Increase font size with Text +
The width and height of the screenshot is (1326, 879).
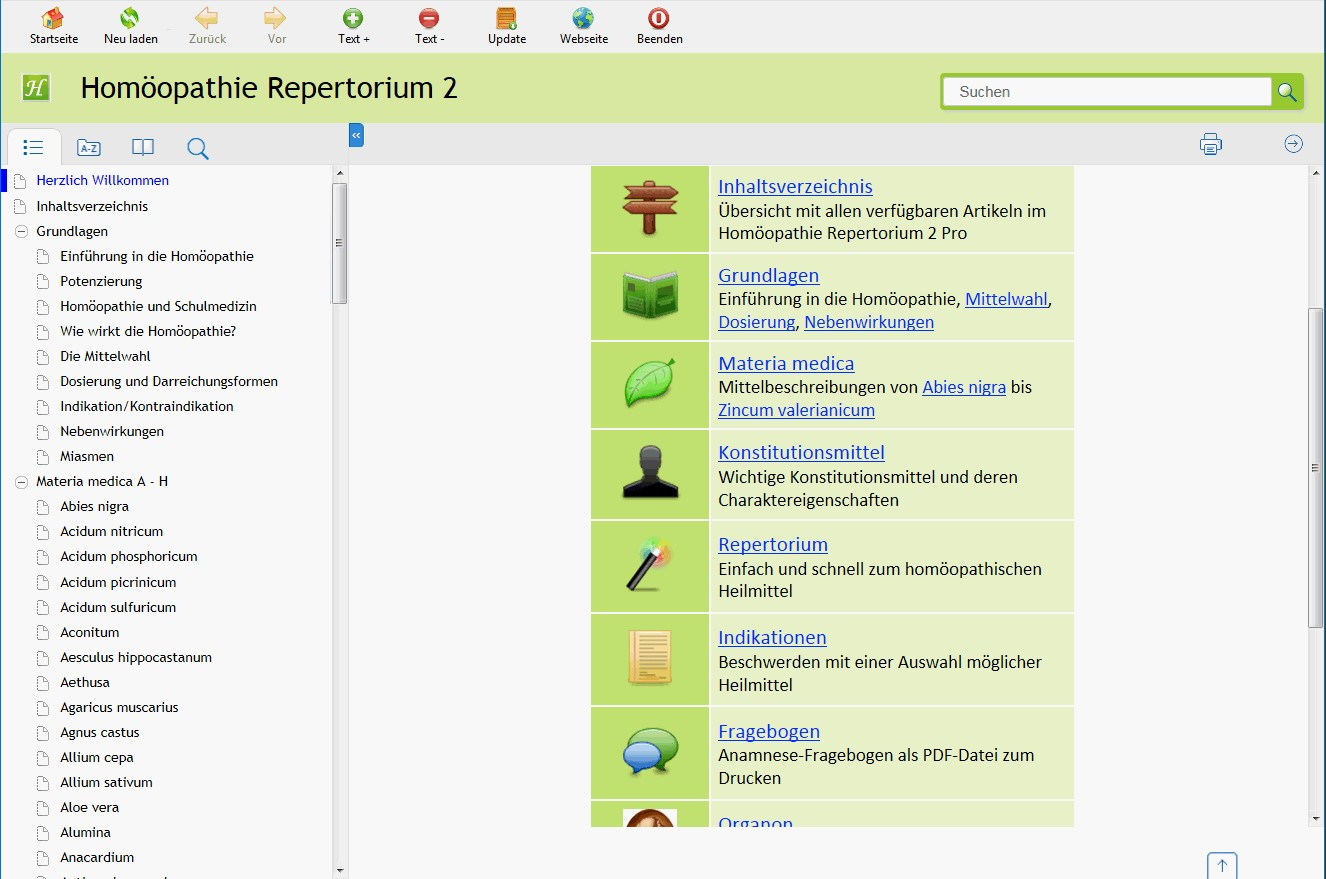[x=353, y=25]
